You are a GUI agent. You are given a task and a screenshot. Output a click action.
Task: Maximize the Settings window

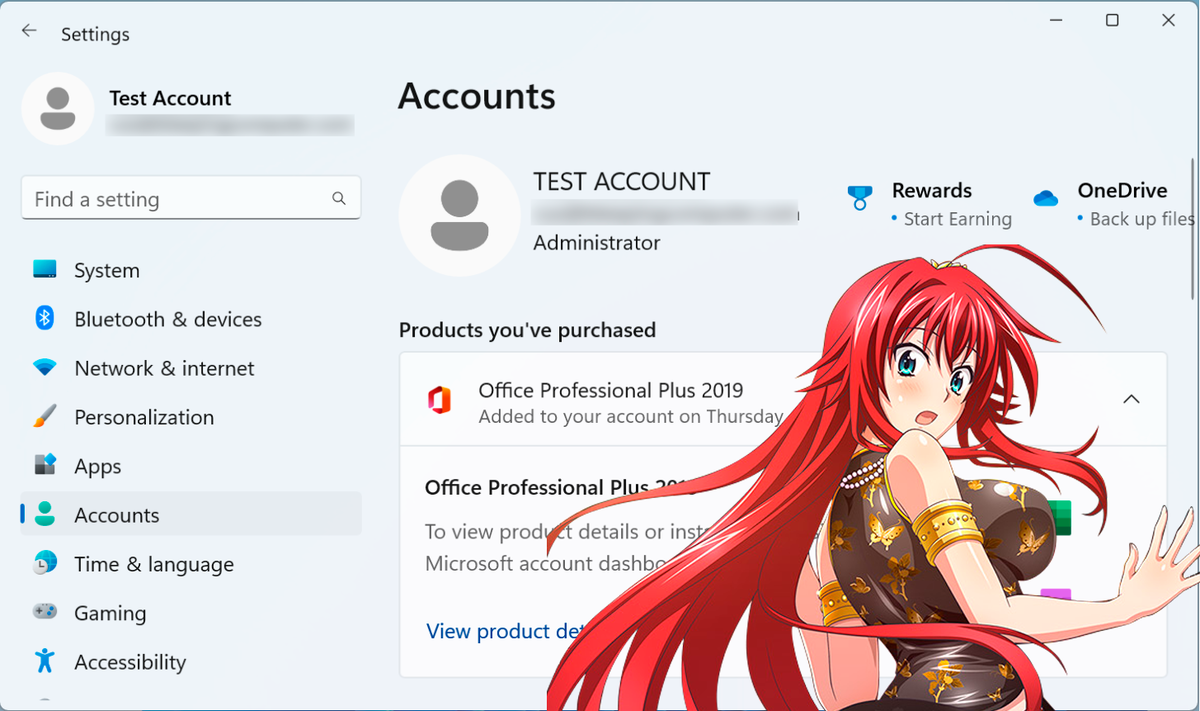pyautogui.click(x=1112, y=20)
